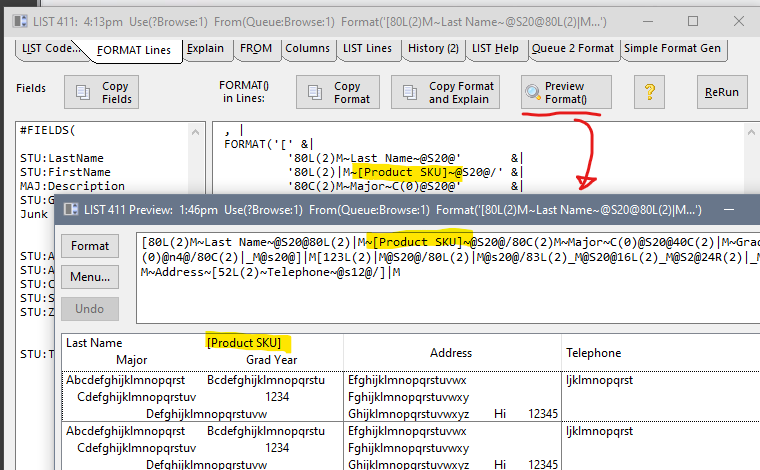Open the Menu... button in Preview
The width and height of the screenshot is (760, 470).
tap(90, 277)
